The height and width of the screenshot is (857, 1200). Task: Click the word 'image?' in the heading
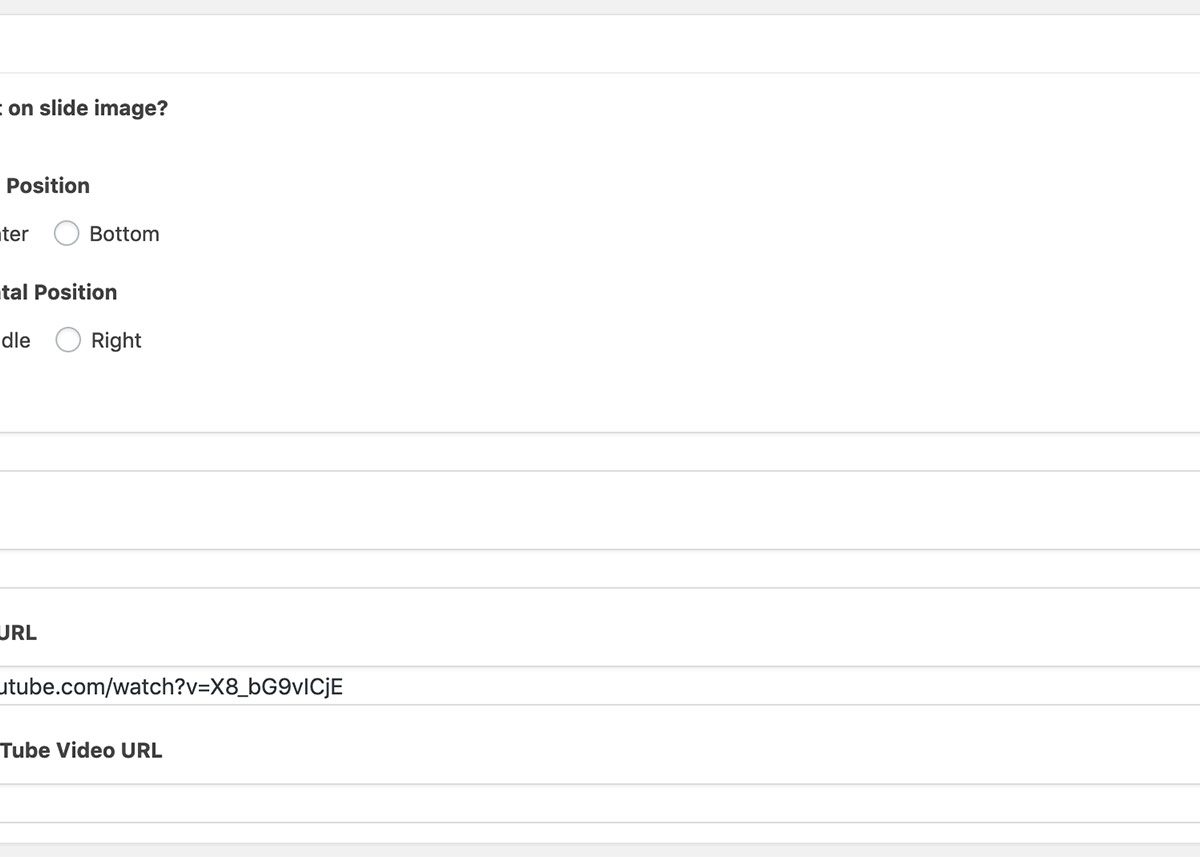pos(131,108)
